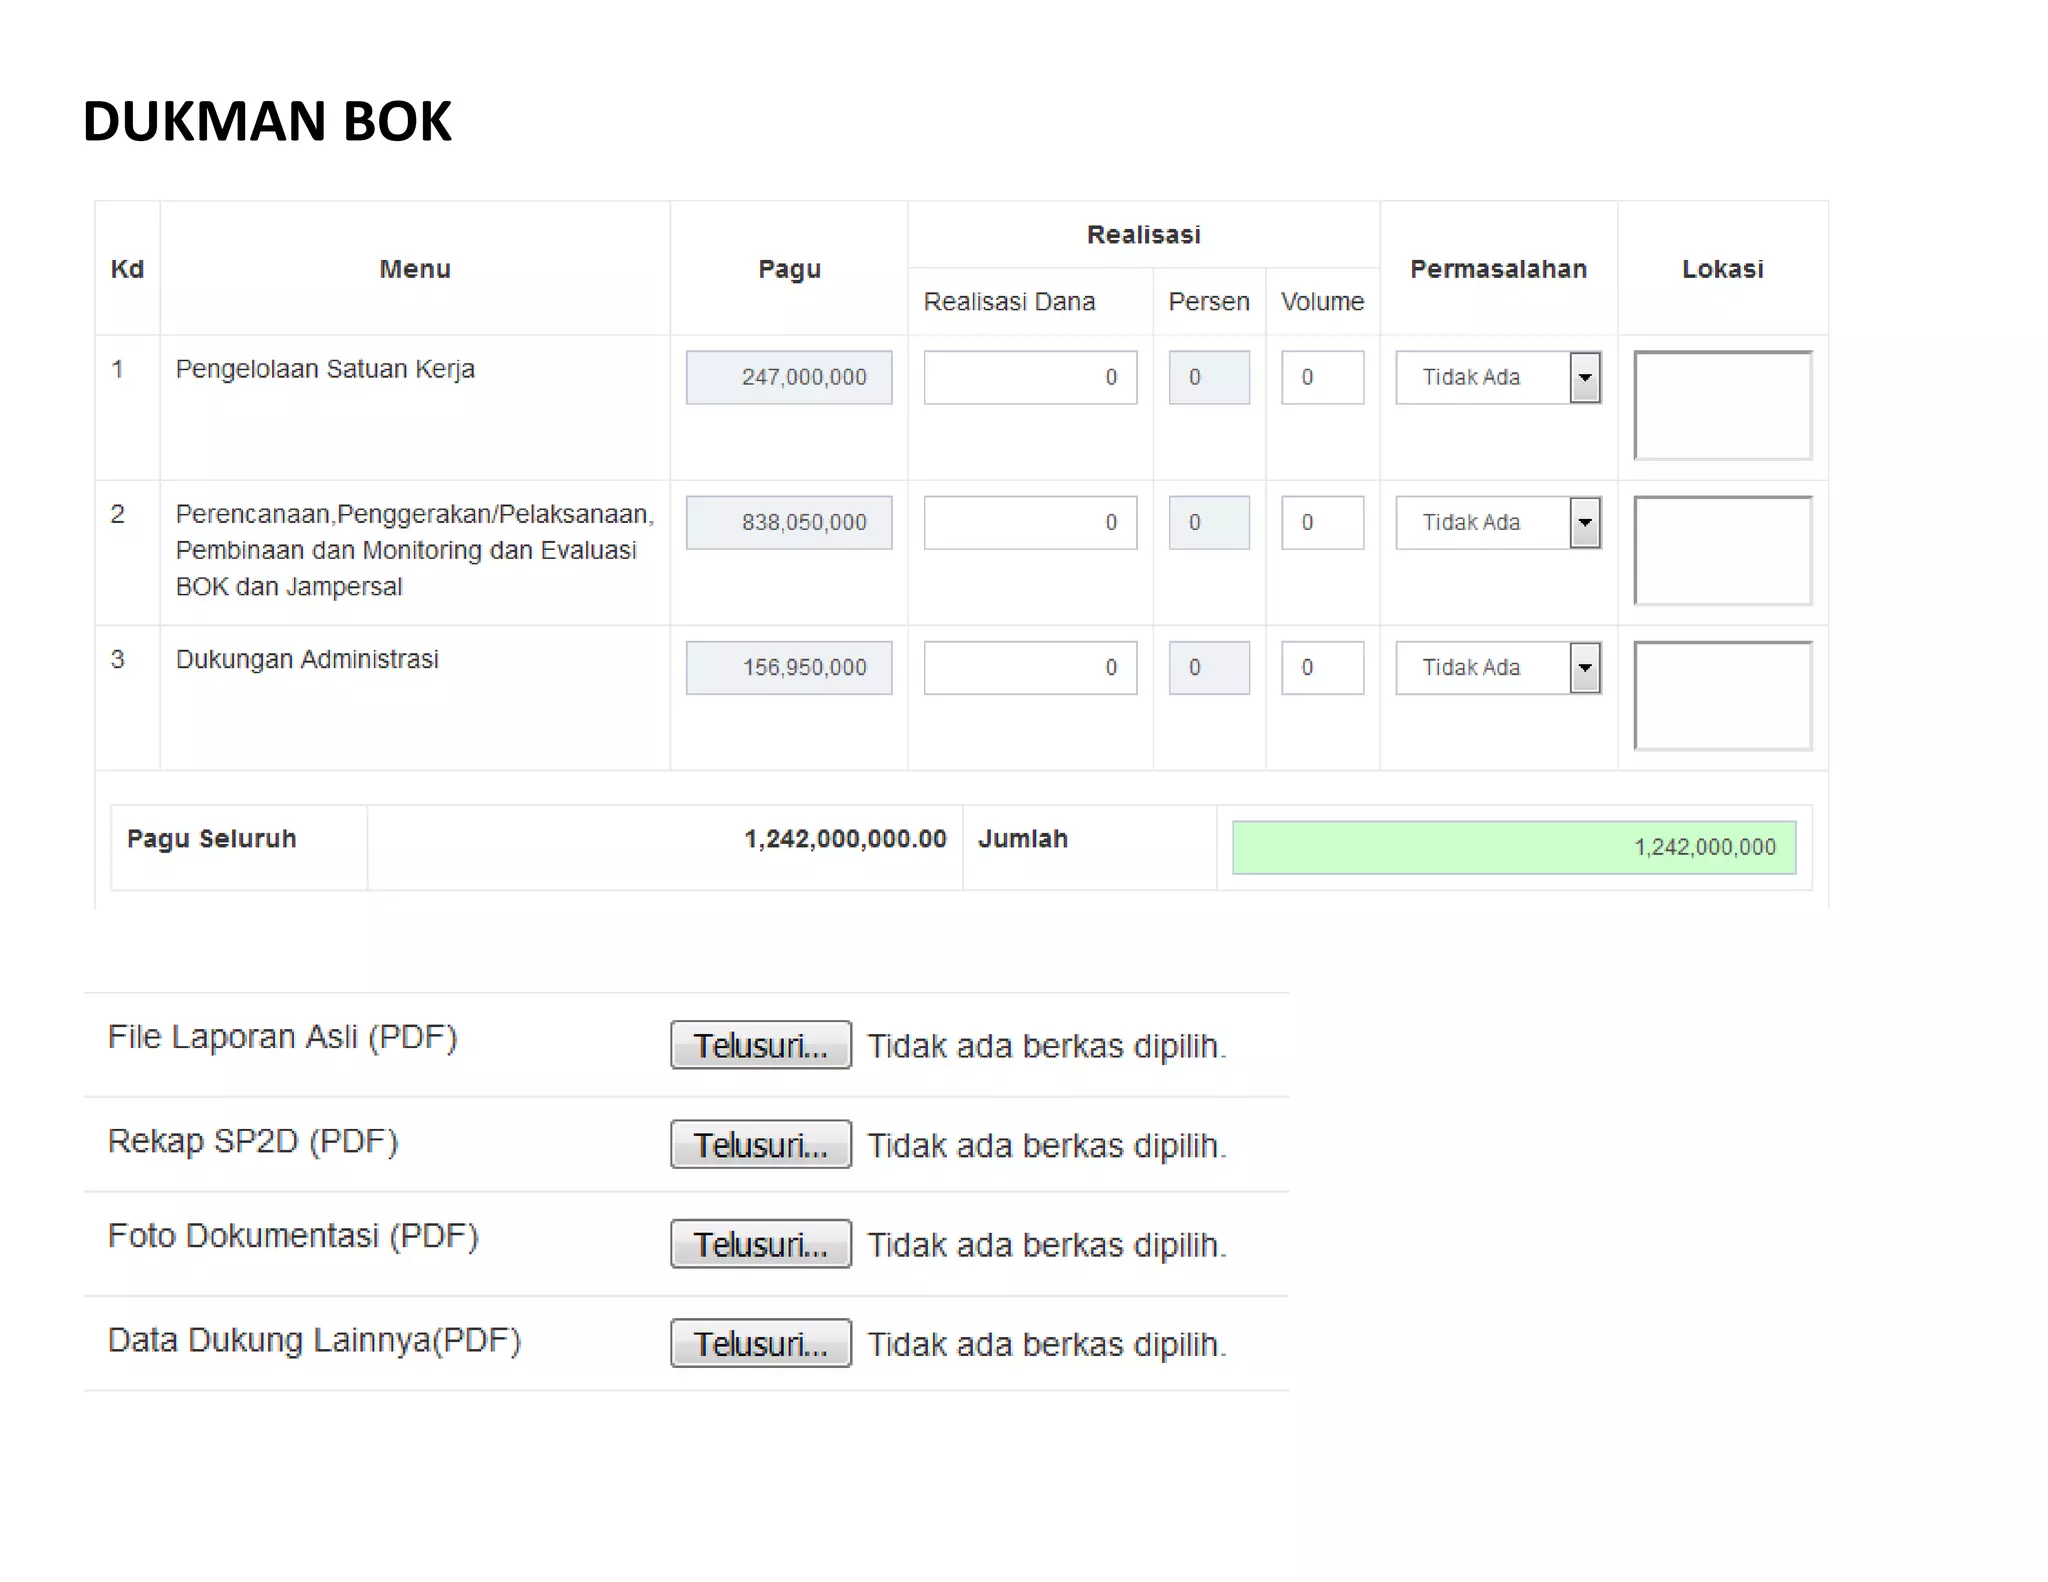Click Telusuri button for File Laporan Asli
2048x1582 pixels.
[760, 1045]
